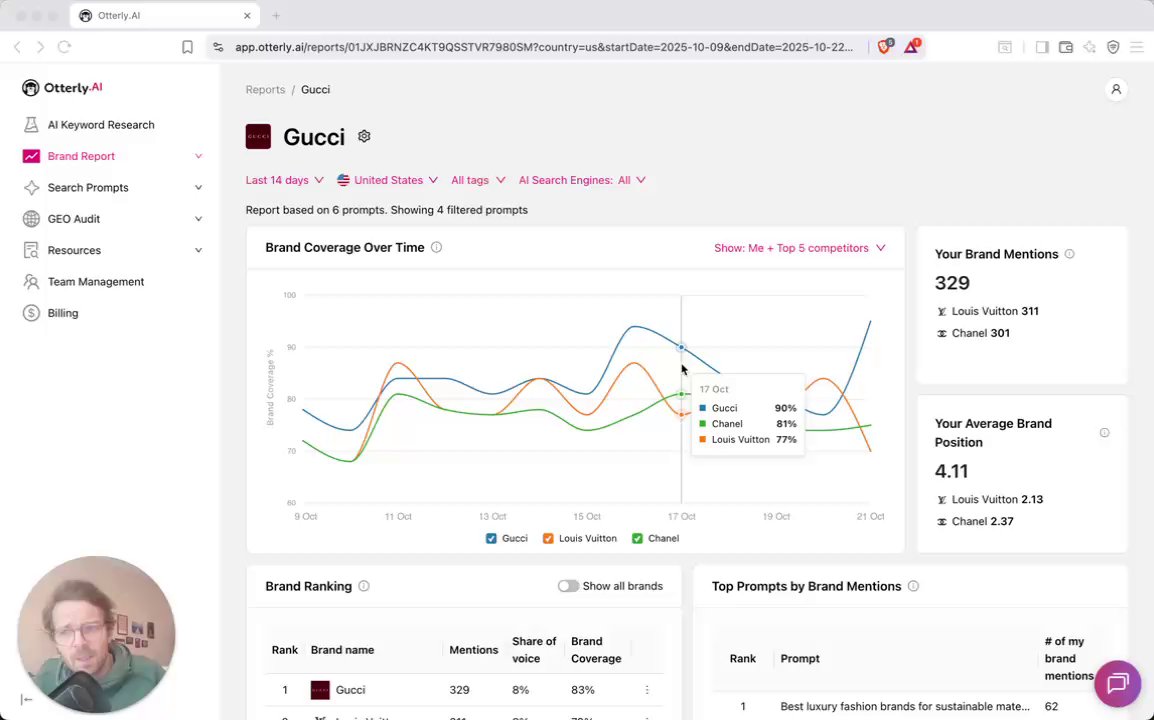Image resolution: width=1154 pixels, height=720 pixels.
Task: Open the All tags filter dropdown
Action: tap(478, 180)
